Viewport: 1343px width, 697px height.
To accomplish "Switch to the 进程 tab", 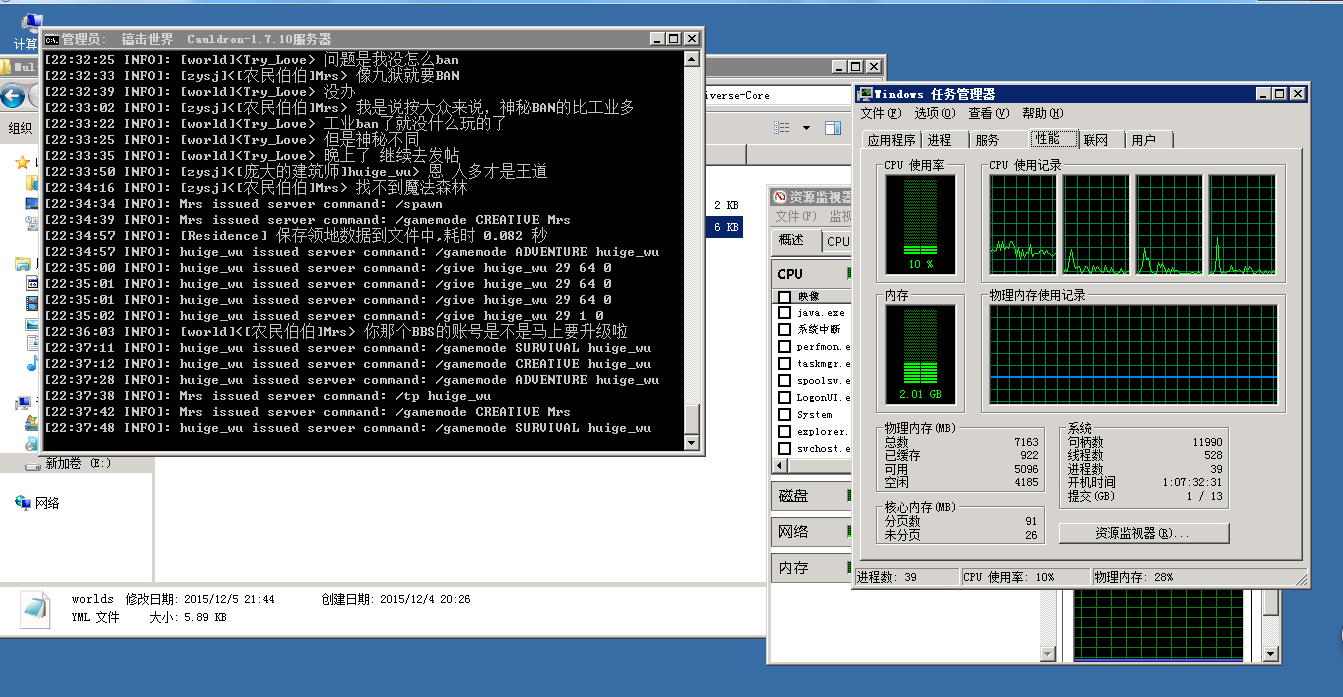I will coord(939,140).
